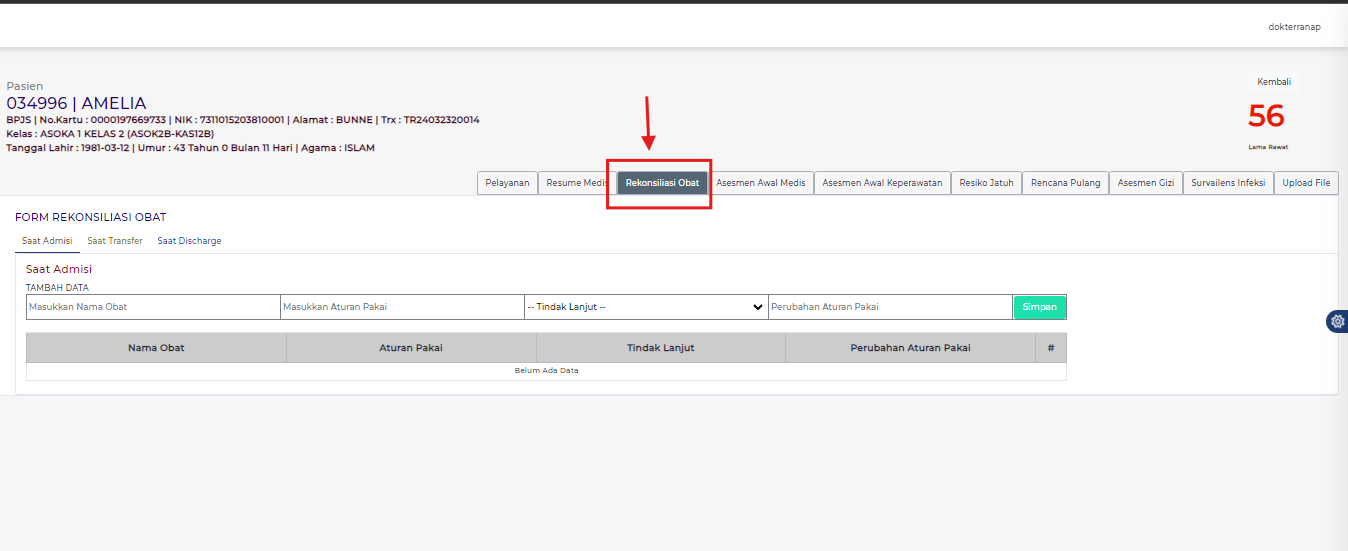Switch to Saat Transfer sub-tab
Screen dimensions: 1348x551
pyautogui.click(x=115, y=241)
